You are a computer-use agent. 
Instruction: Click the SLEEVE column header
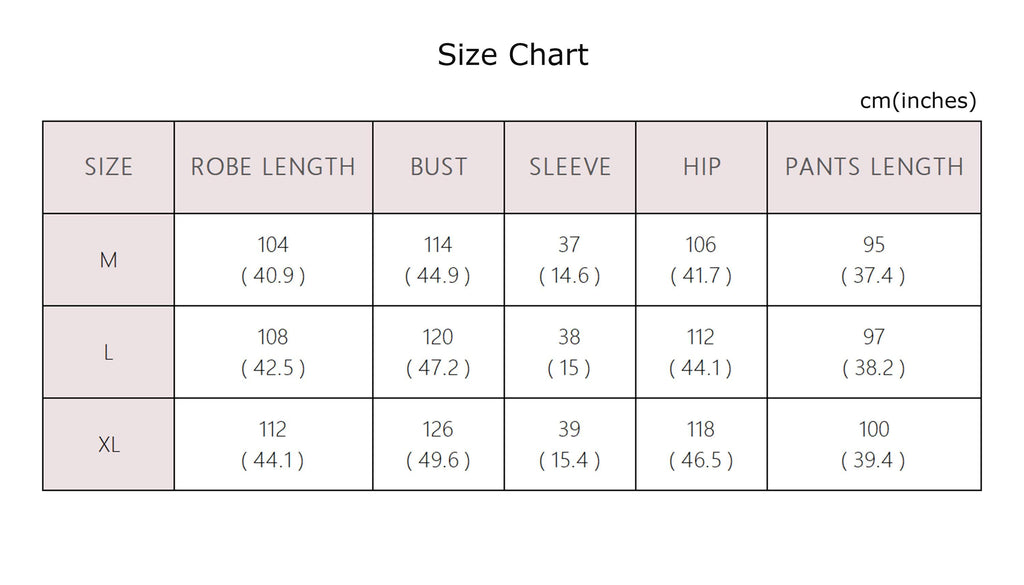pos(569,167)
